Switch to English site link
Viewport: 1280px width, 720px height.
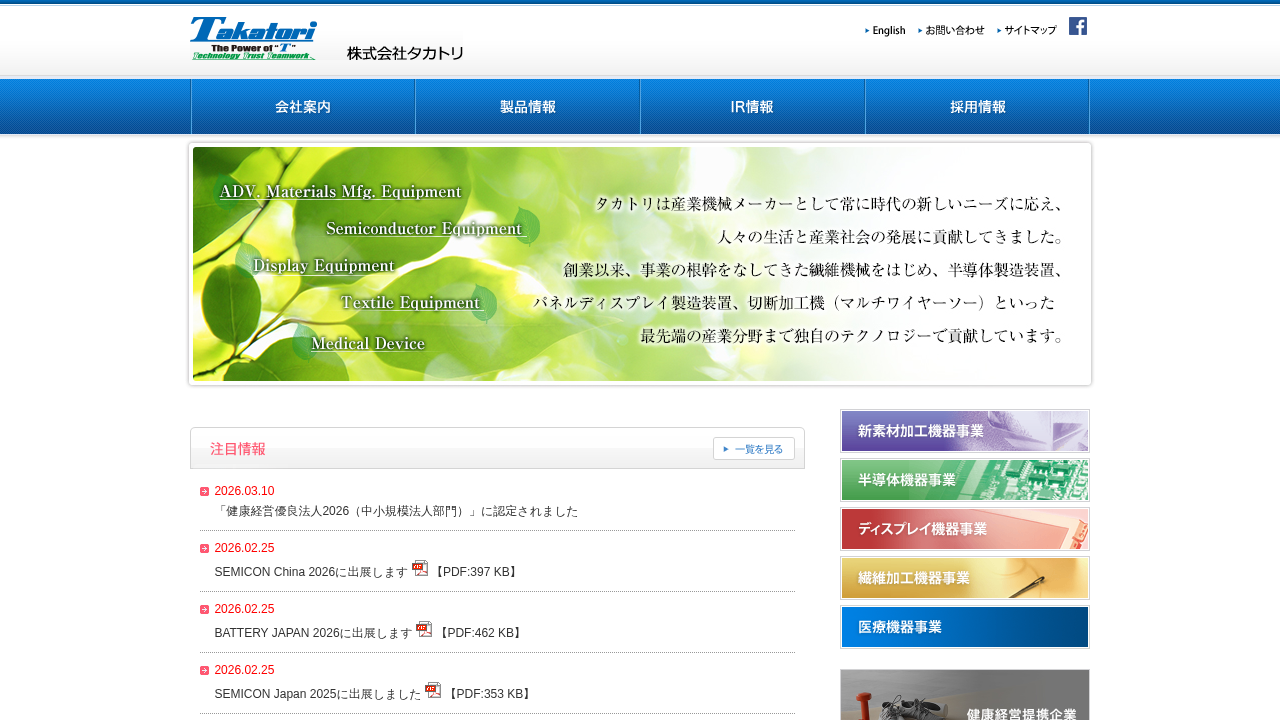click(887, 31)
